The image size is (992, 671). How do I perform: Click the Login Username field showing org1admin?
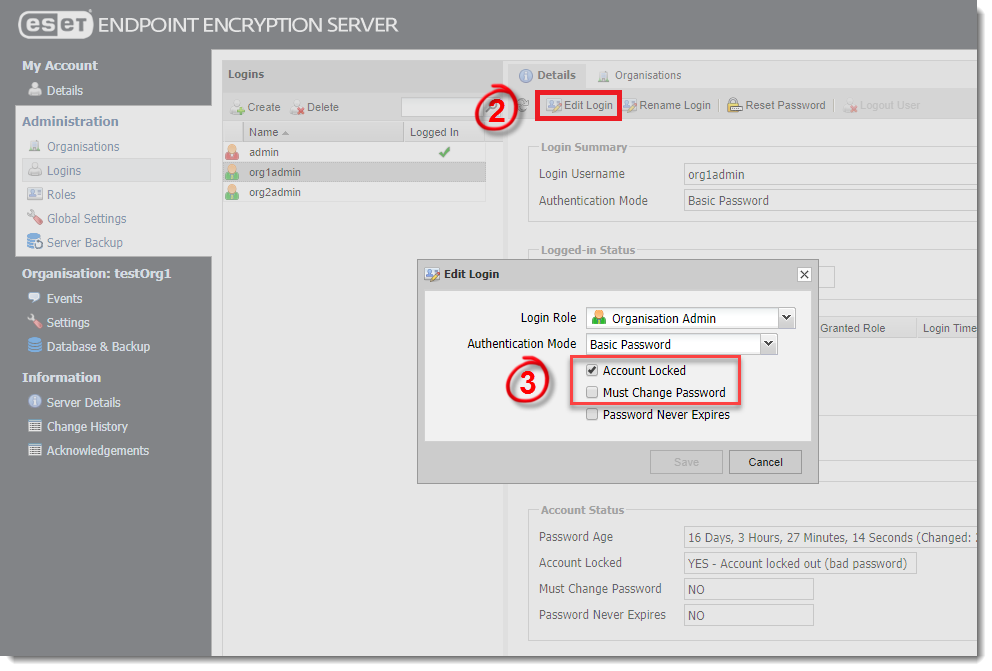(x=830, y=175)
